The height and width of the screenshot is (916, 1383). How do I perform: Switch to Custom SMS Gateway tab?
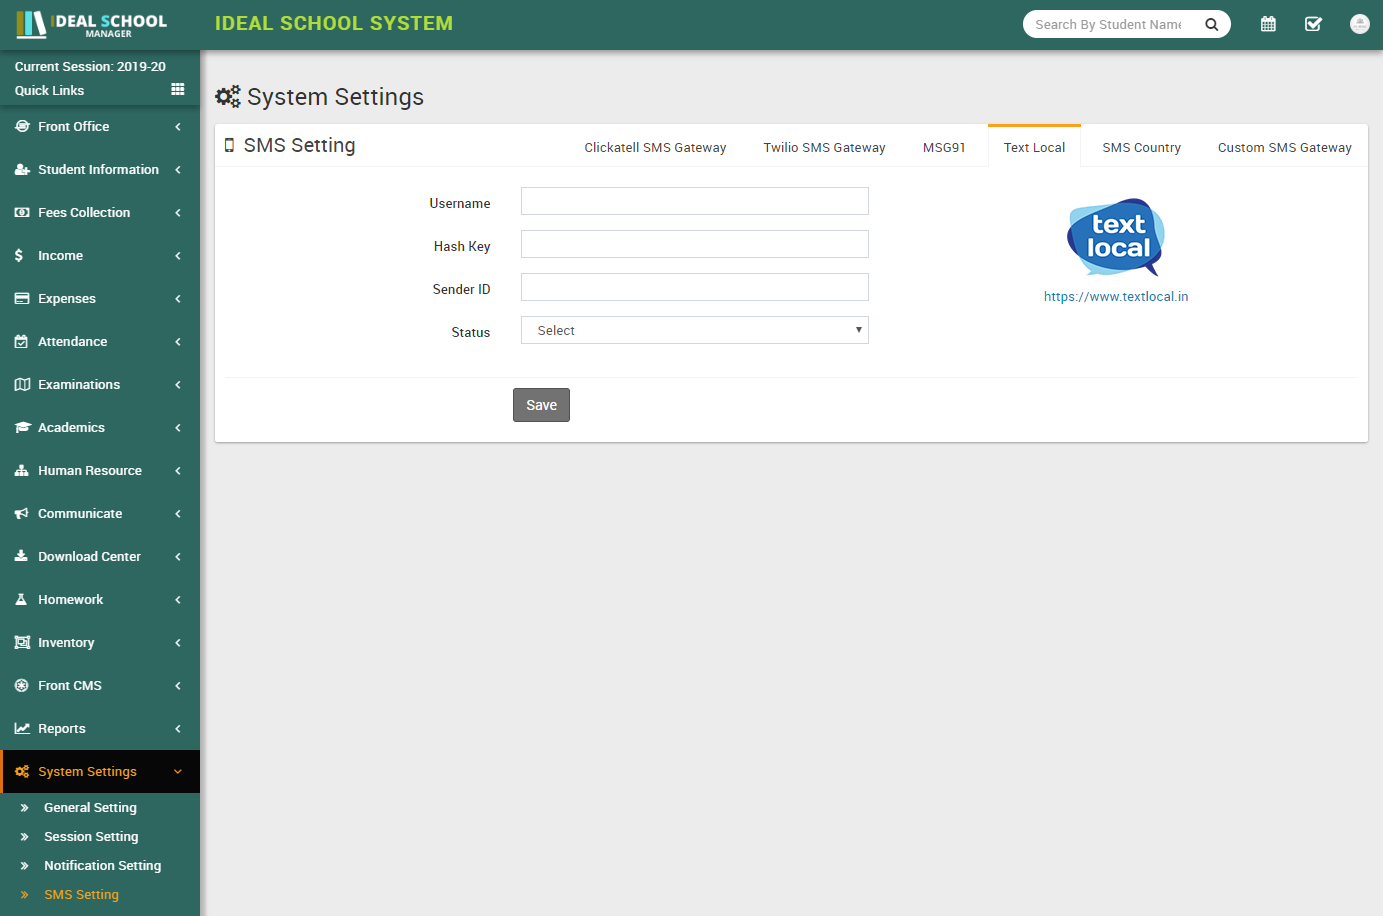pos(1284,147)
